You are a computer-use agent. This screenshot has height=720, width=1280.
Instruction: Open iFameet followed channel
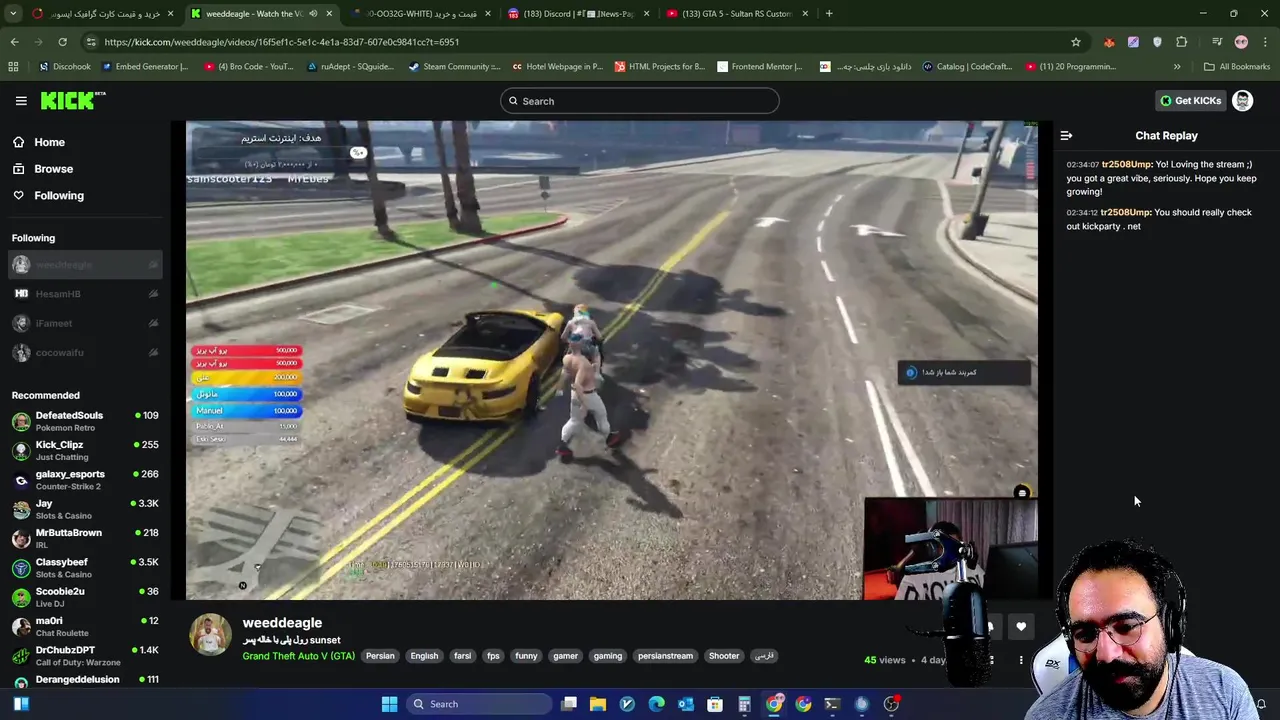[x=85, y=323]
